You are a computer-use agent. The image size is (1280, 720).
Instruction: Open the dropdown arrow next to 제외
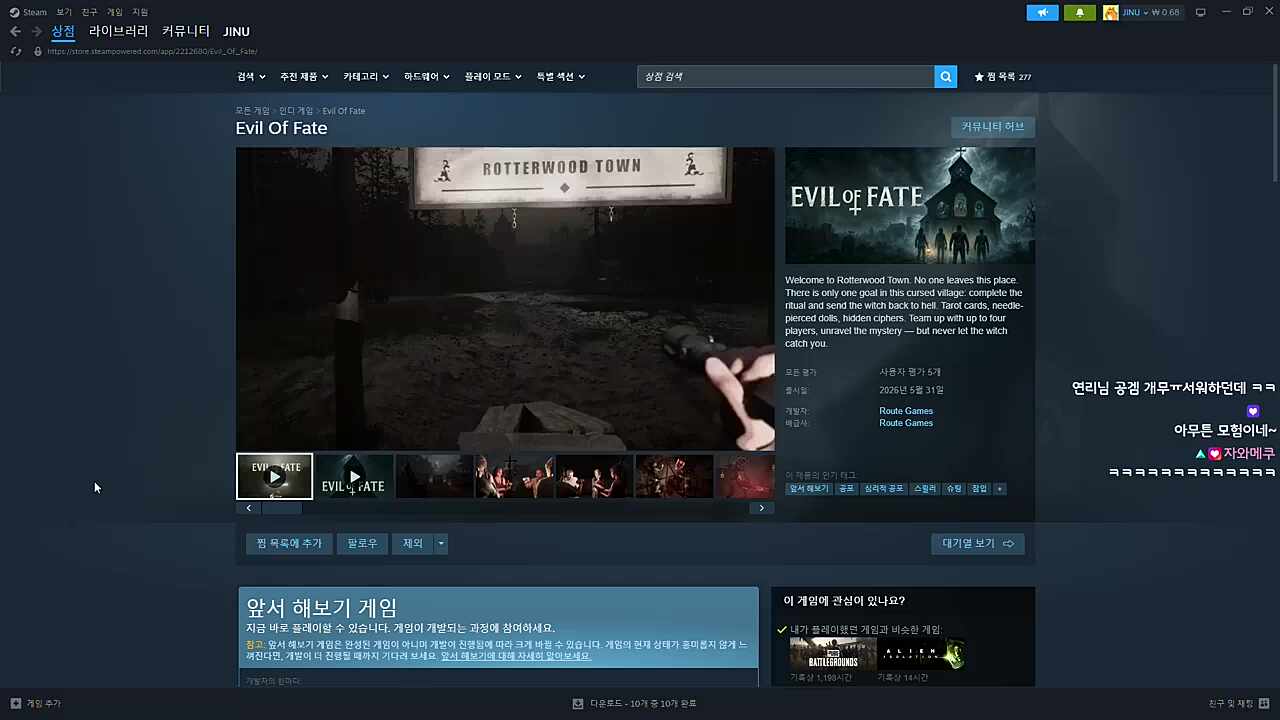(x=441, y=543)
